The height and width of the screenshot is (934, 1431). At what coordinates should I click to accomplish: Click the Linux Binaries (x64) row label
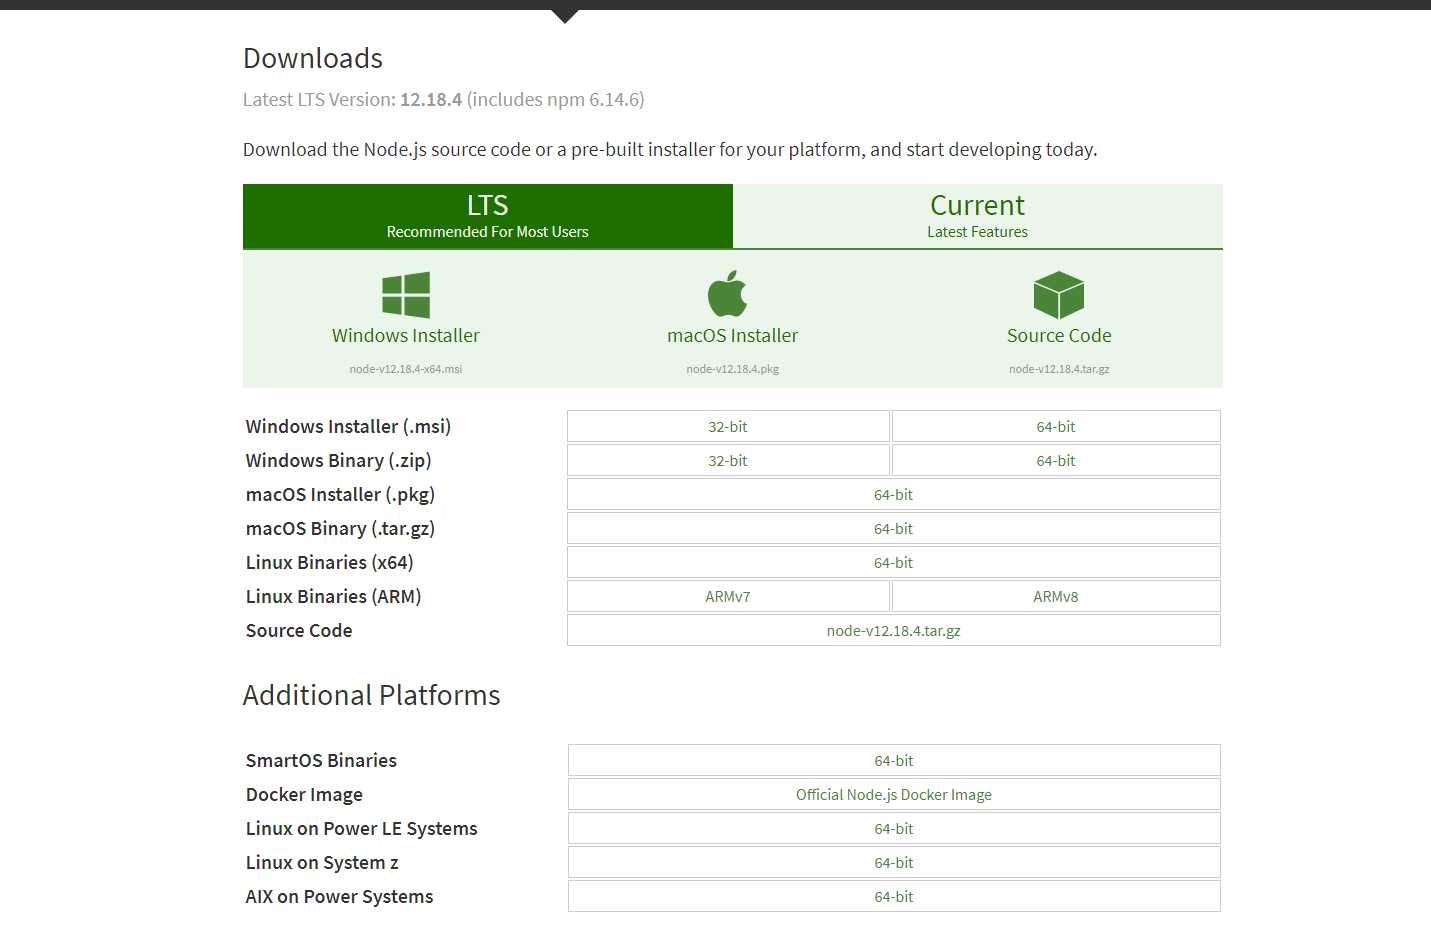point(330,563)
